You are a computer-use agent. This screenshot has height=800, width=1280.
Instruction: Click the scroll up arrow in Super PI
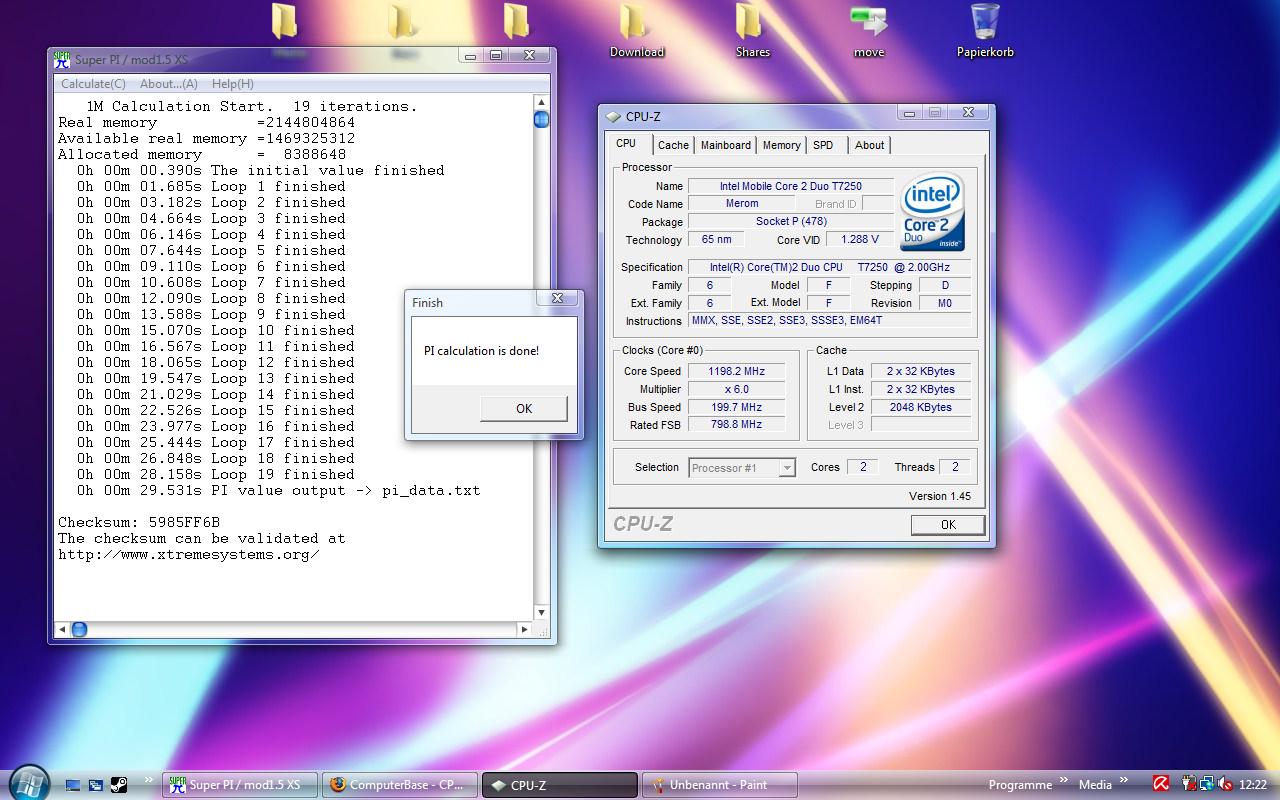(541, 102)
